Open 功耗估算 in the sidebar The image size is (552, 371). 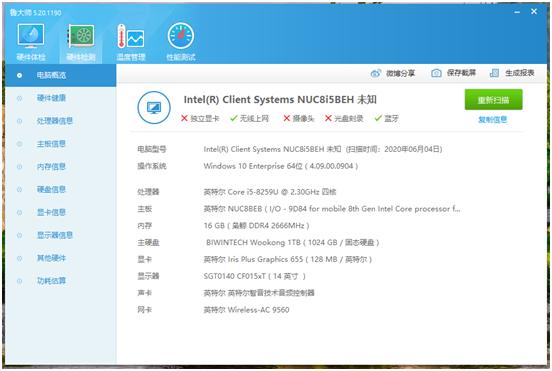[x=51, y=281]
